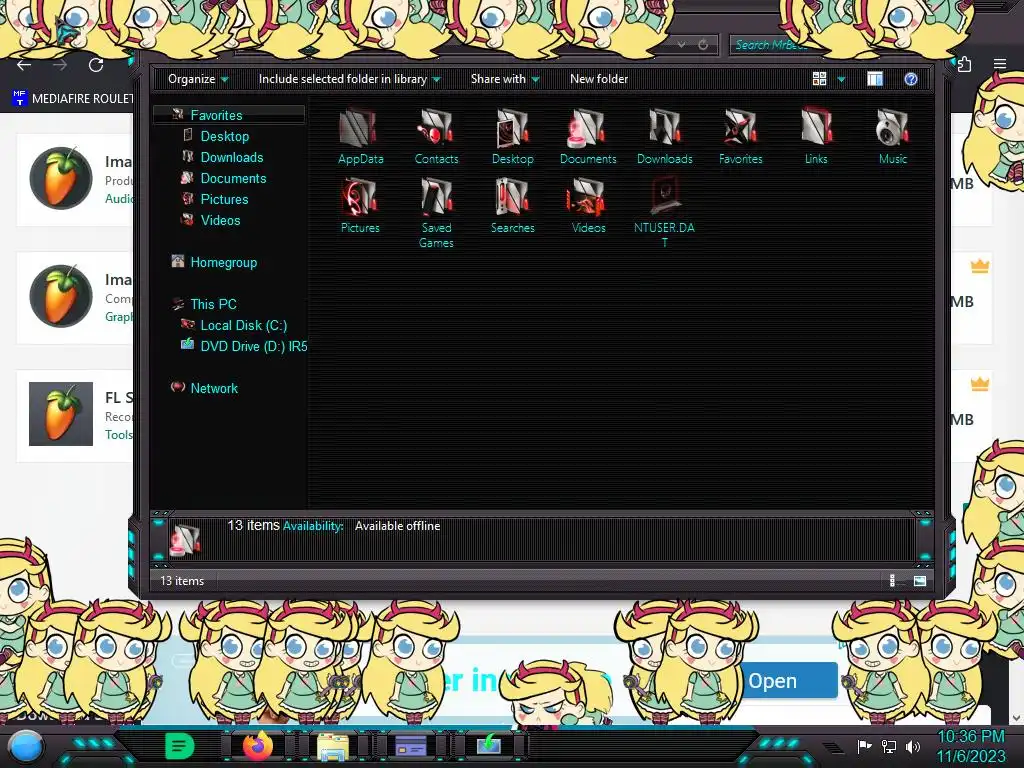Click the network tray icon

(889, 746)
